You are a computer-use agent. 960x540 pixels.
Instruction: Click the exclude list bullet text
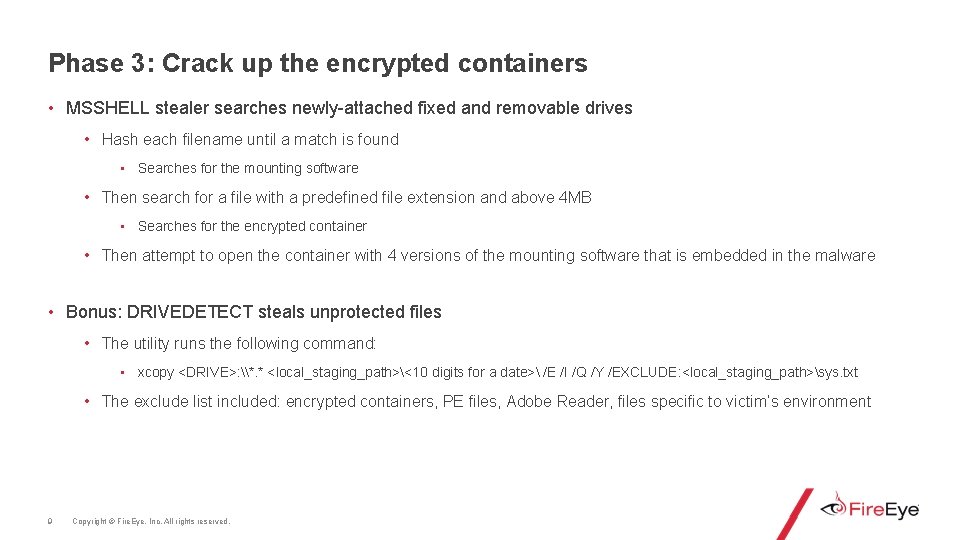486,402
